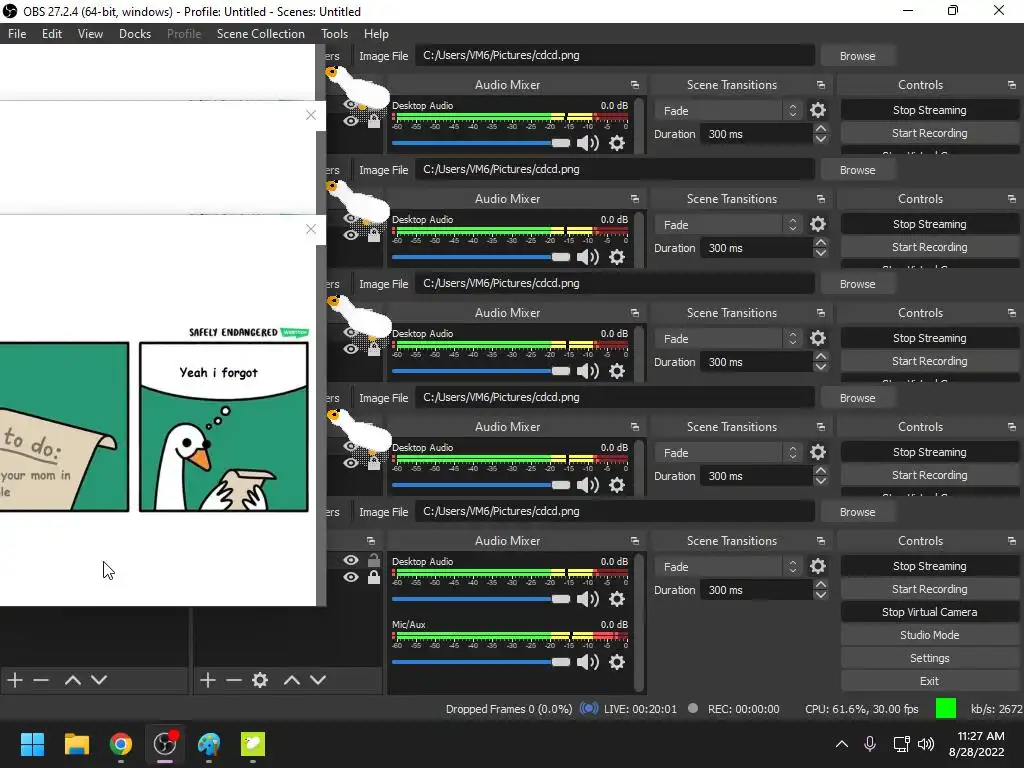Screen dimensions: 1024x768
Task: Click the Stop Virtual Camera button
Action: 929,612
